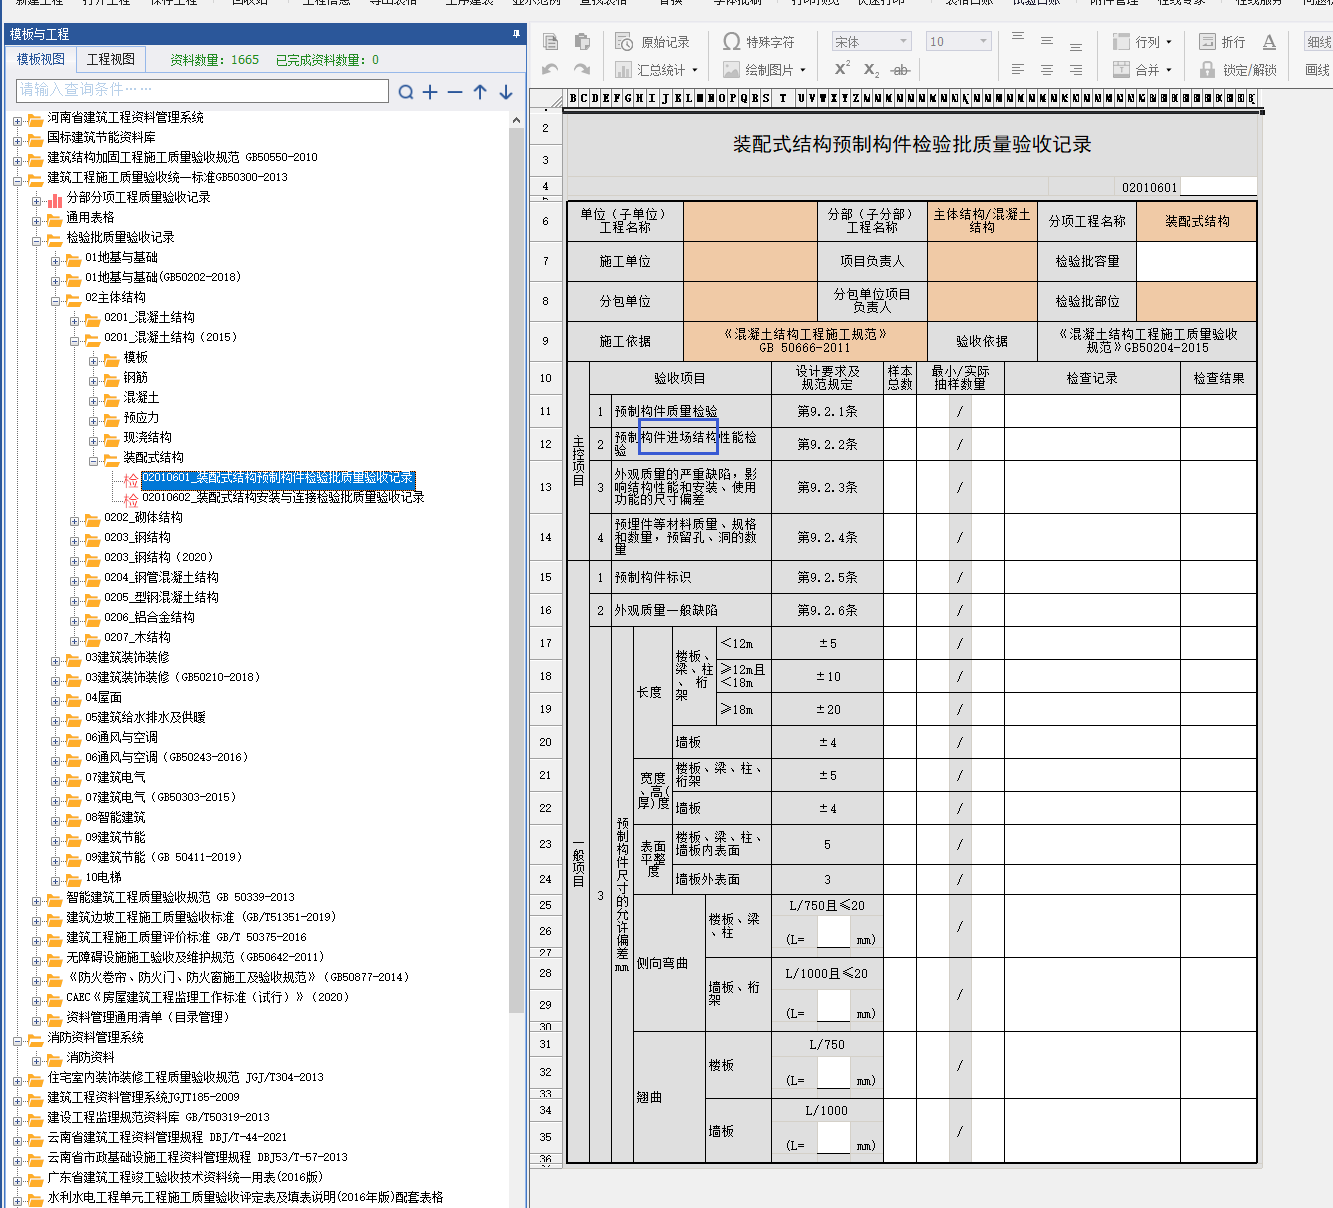Apply subscript formatting

pyautogui.click(x=871, y=70)
